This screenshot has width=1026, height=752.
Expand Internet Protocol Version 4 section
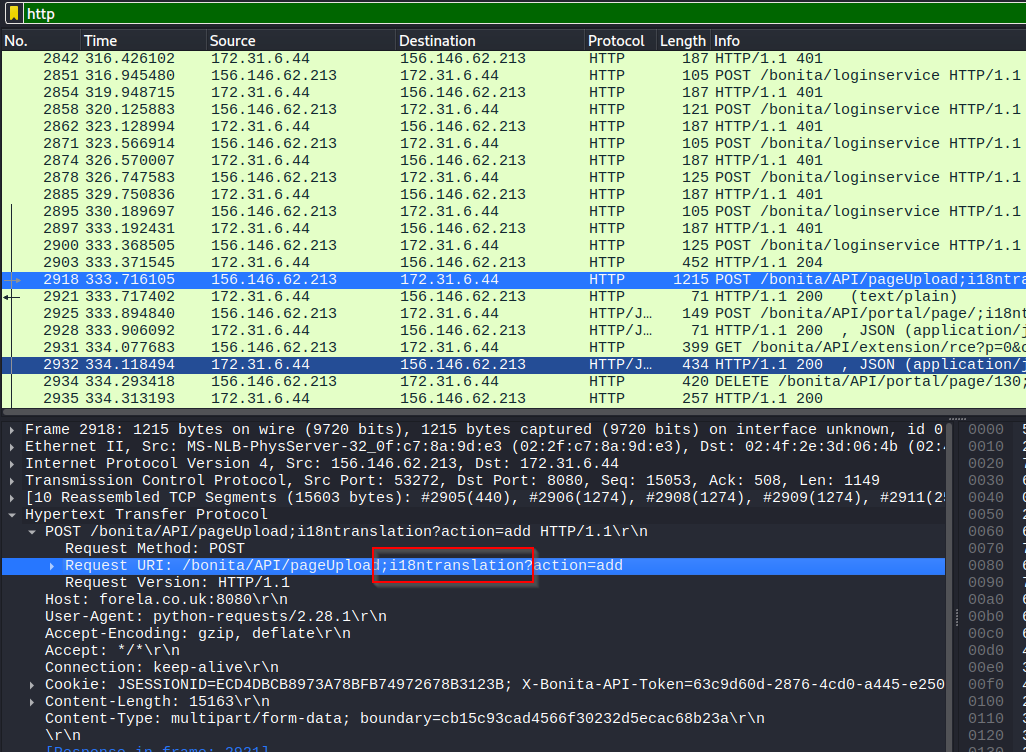[12, 464]
